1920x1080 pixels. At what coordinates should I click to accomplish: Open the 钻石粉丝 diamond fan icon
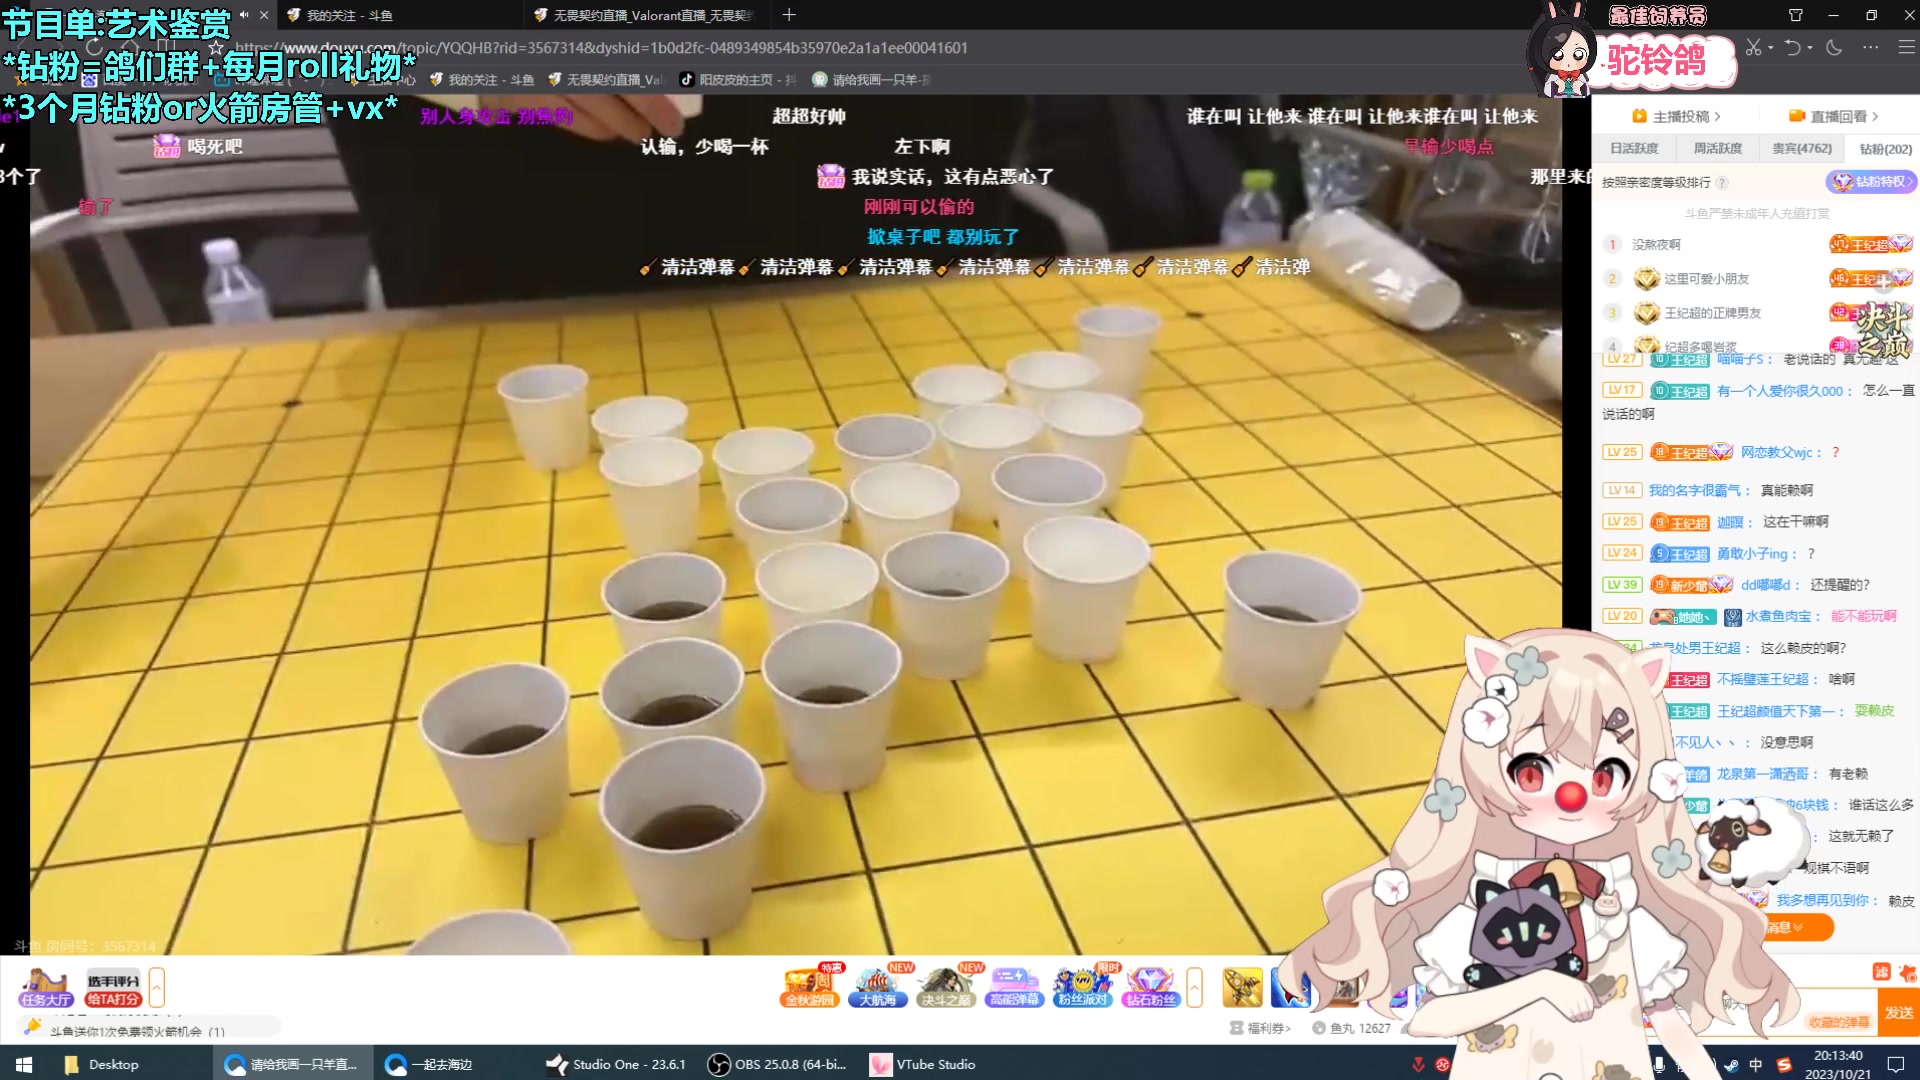click(x=1150, y=986)
